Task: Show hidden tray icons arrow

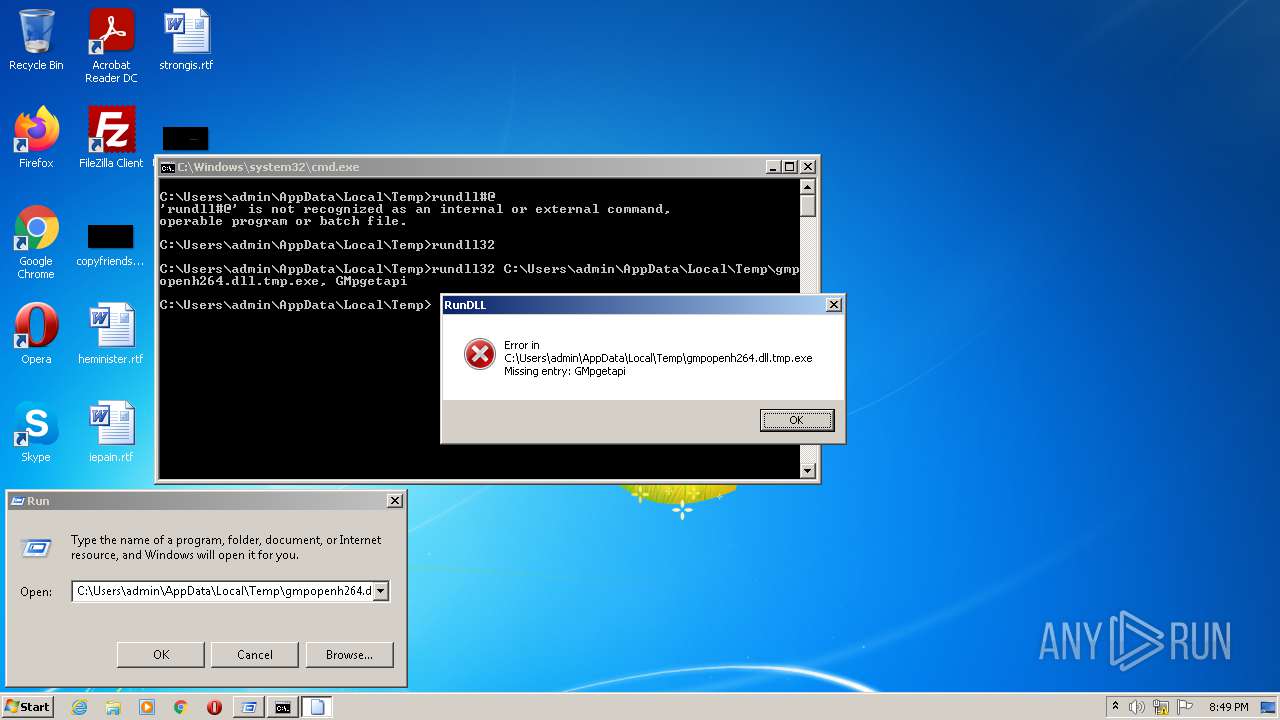Action: (x=1115, y=706)
